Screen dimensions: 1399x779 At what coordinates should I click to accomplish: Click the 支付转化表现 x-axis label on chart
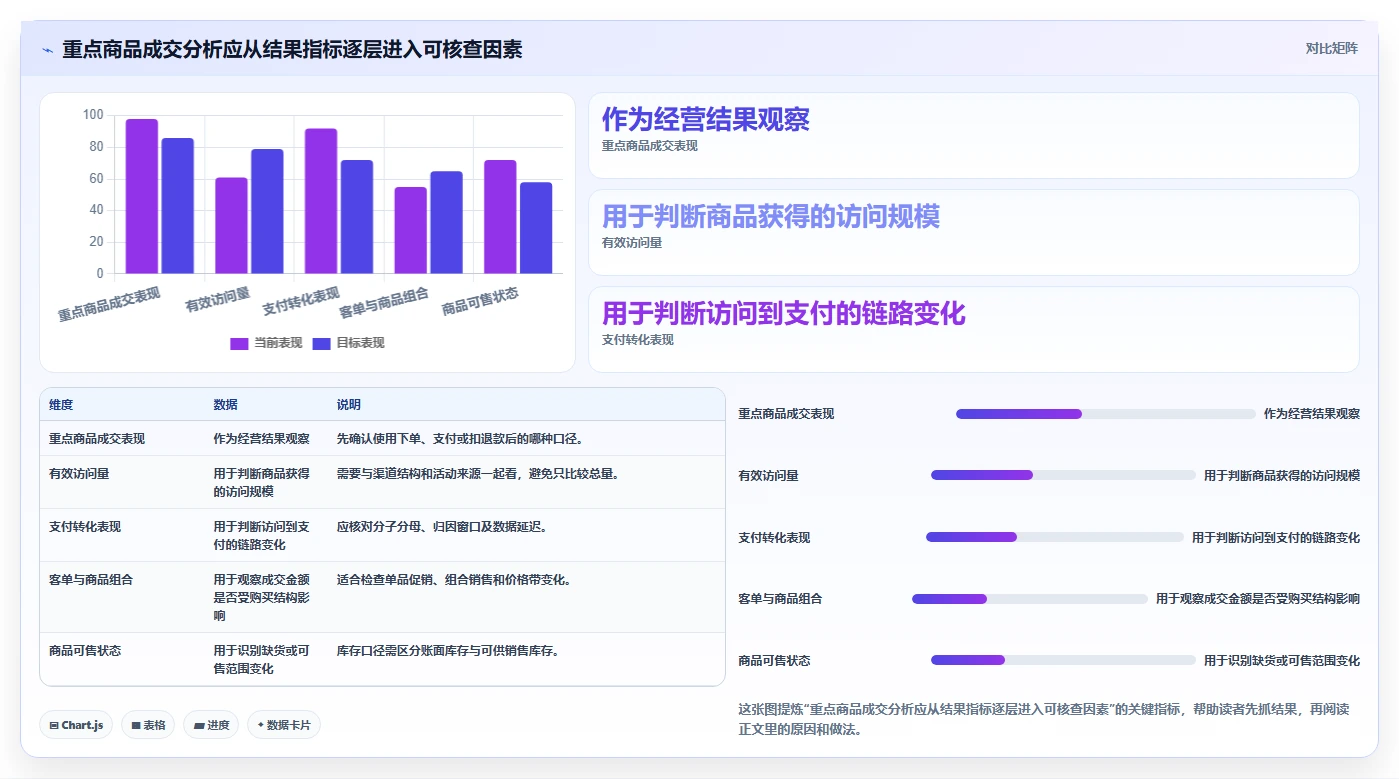(301, 302)
